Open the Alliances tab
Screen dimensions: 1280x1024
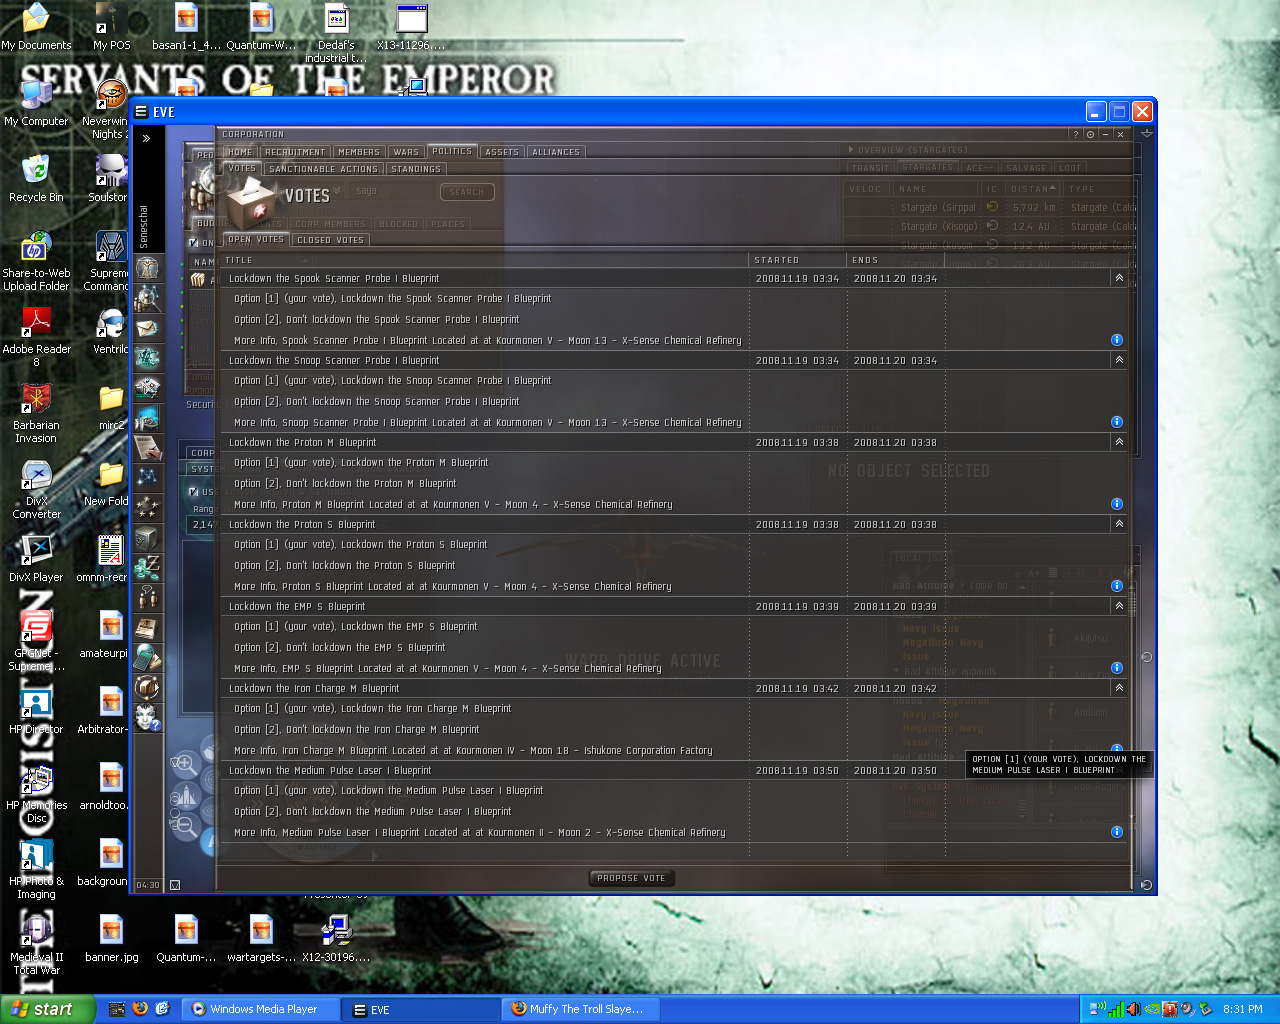556,152
